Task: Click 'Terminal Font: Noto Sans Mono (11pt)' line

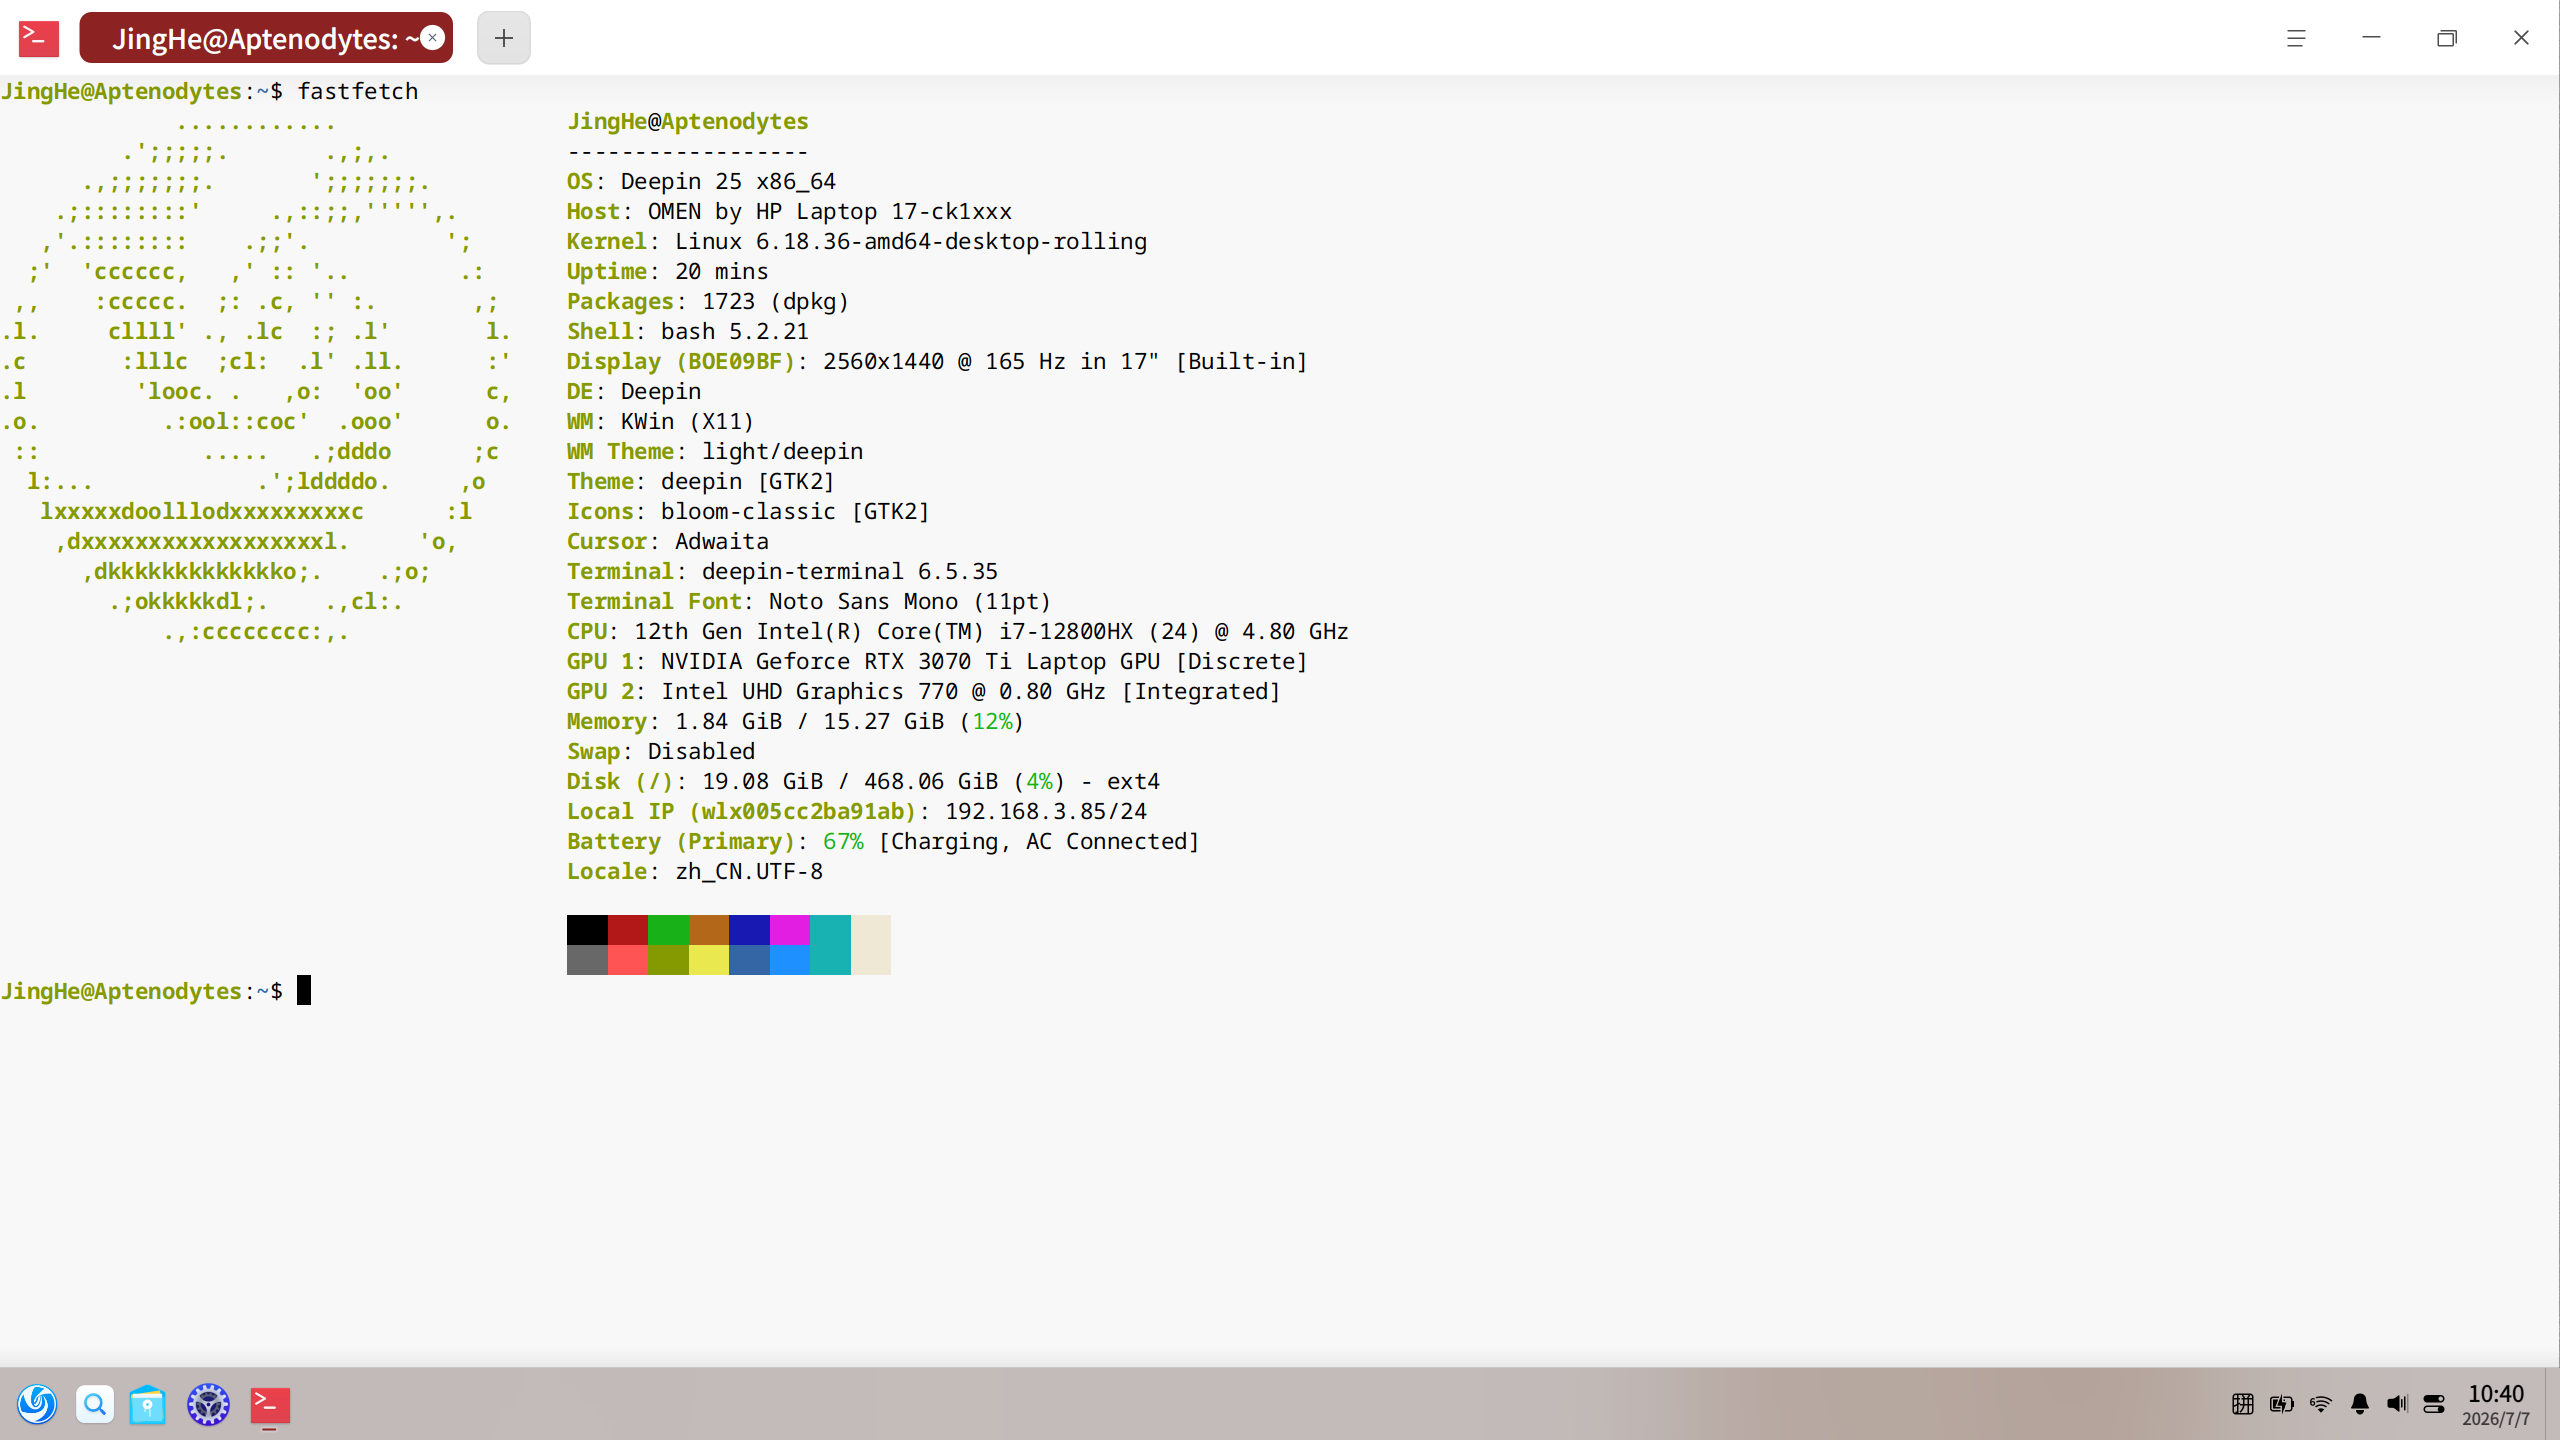Action: pyautogui.click(x=809, y=601)
